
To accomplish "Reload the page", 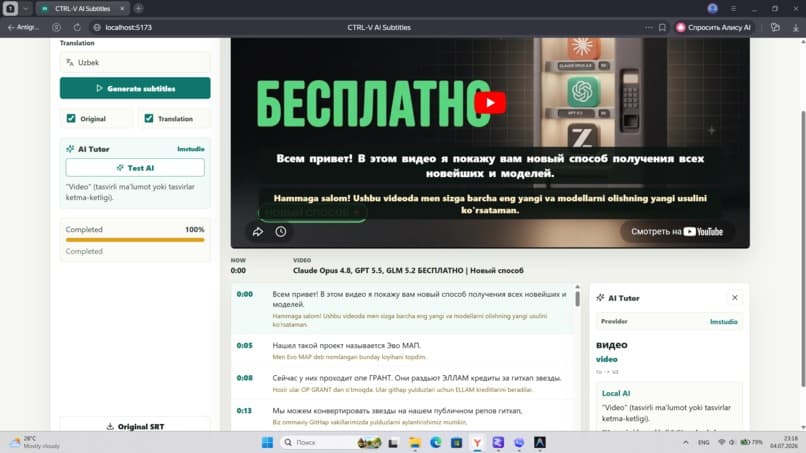I will pos(77,27).
